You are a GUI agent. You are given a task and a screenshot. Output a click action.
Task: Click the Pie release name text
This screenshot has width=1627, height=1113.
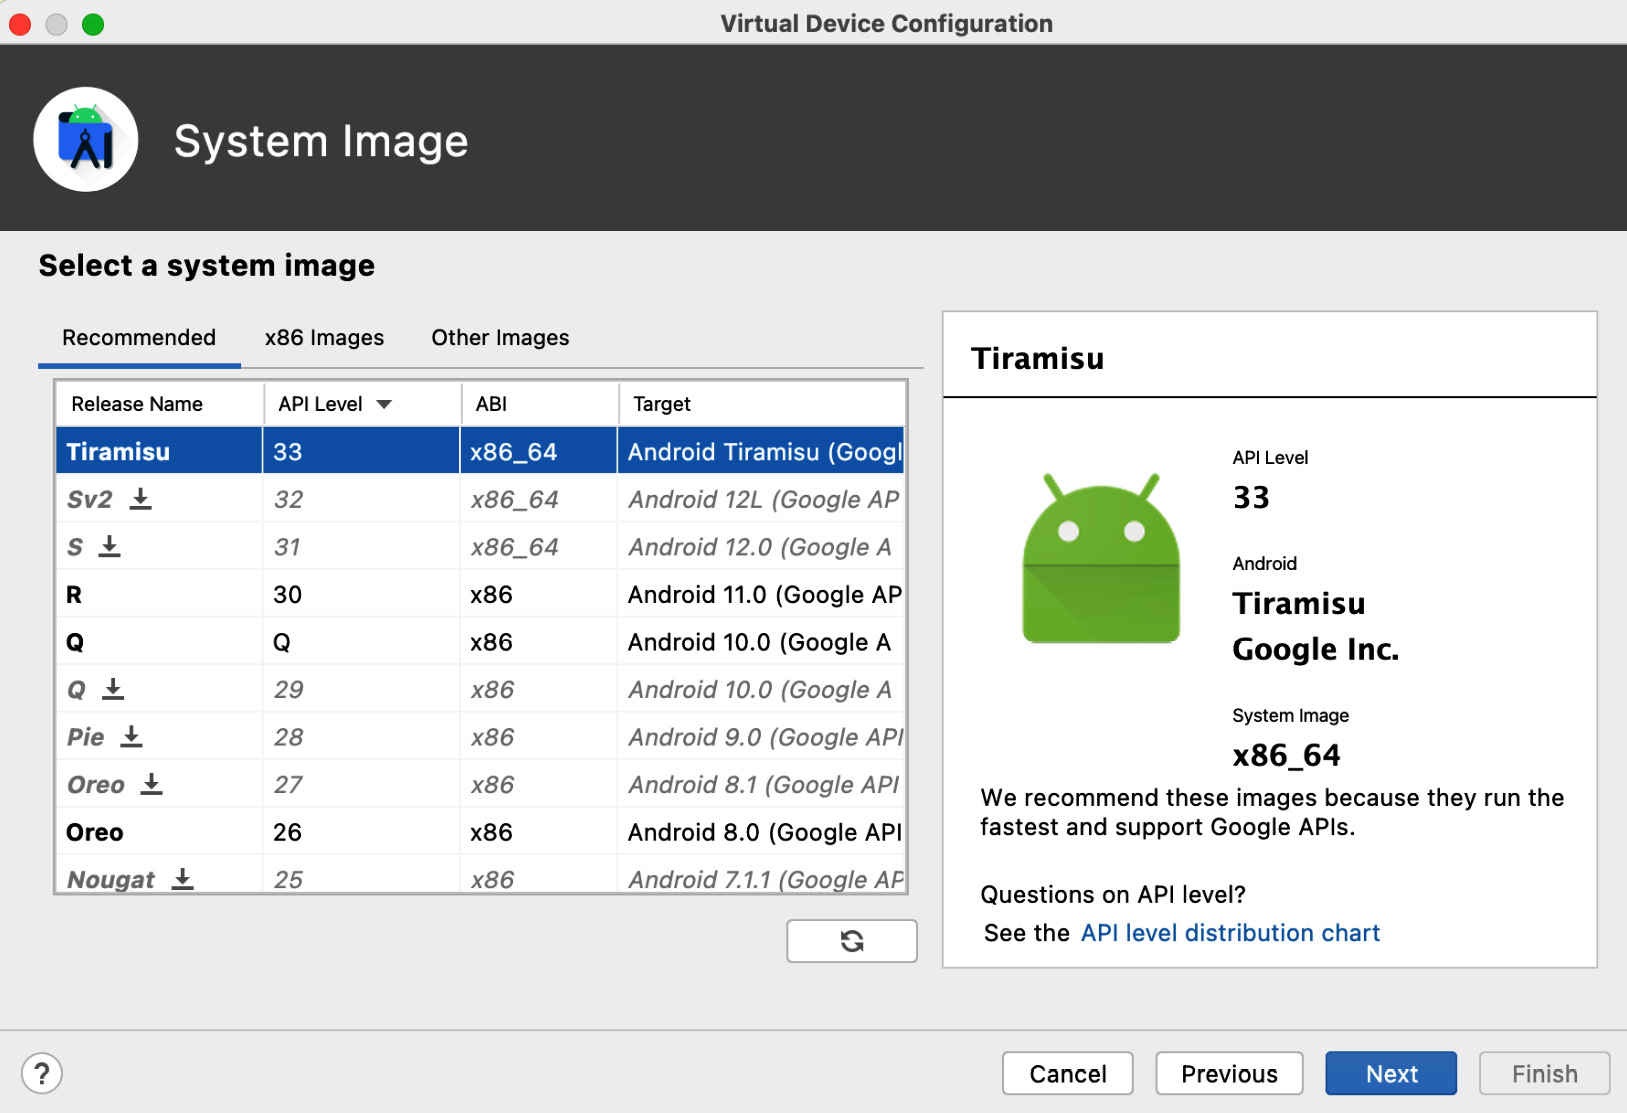[85, 737]
